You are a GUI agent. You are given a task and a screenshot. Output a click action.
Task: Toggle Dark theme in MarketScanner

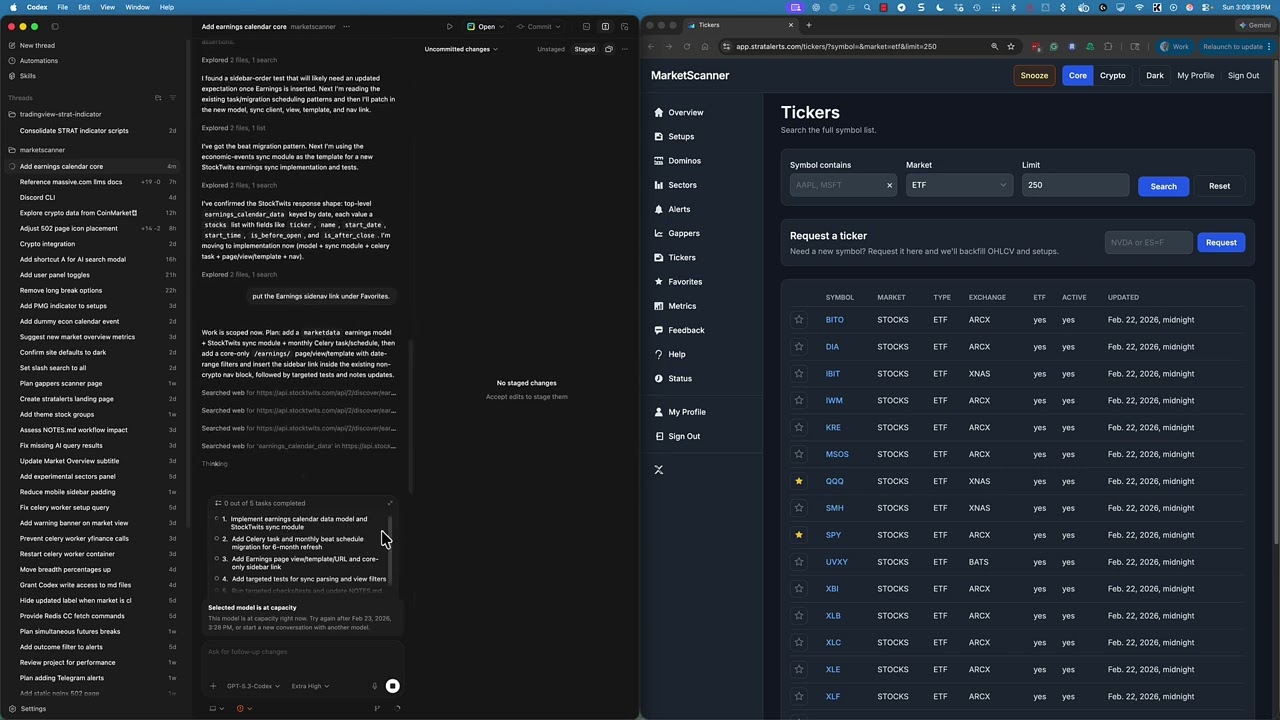point(1155,75)
